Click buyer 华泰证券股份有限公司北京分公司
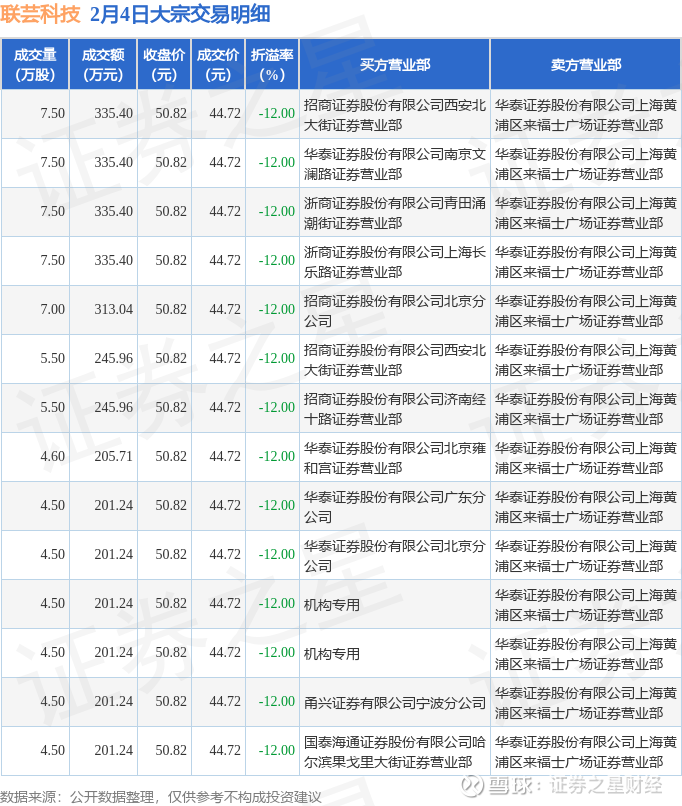The image size is (682, 806). point(395,556)
